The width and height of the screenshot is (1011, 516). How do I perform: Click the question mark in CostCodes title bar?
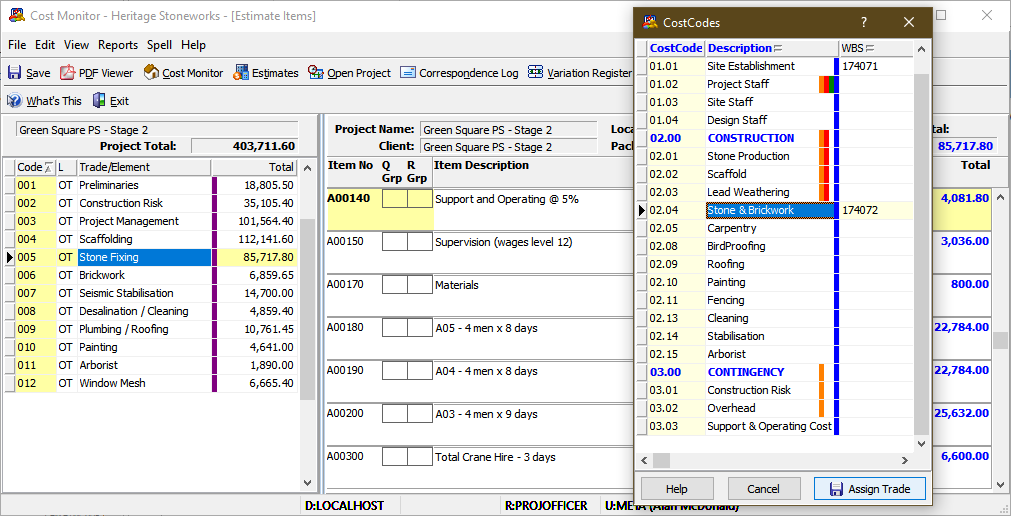(864, 23)
